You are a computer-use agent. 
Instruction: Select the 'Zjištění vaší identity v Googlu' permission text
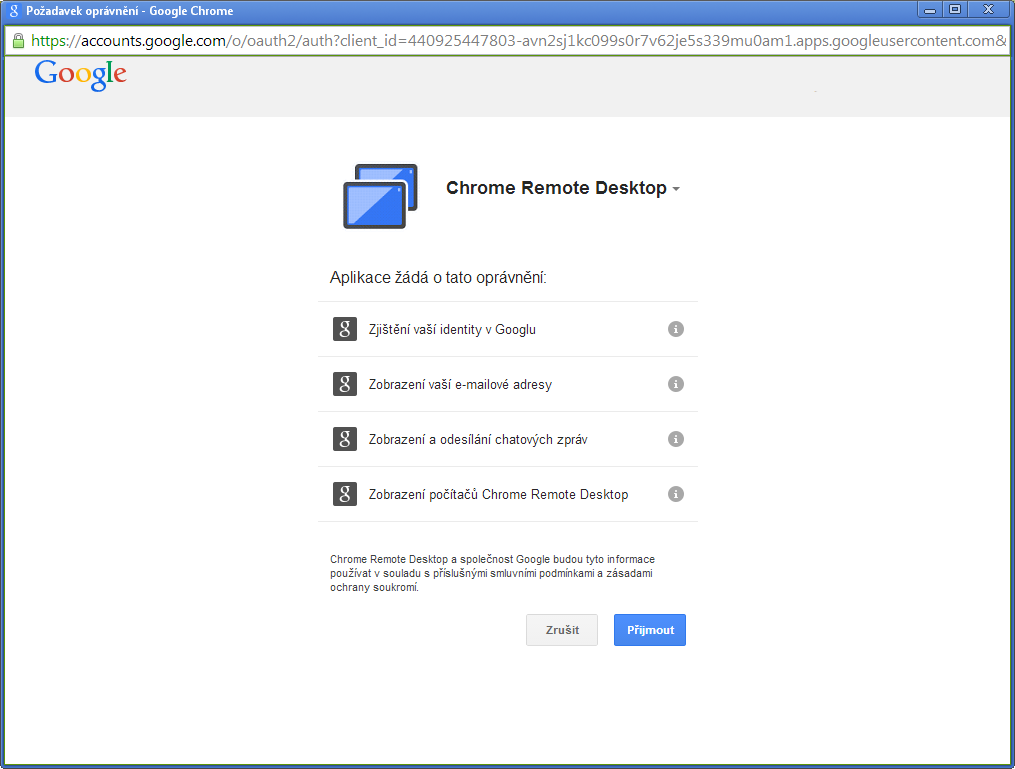click(x=452, y=329)
